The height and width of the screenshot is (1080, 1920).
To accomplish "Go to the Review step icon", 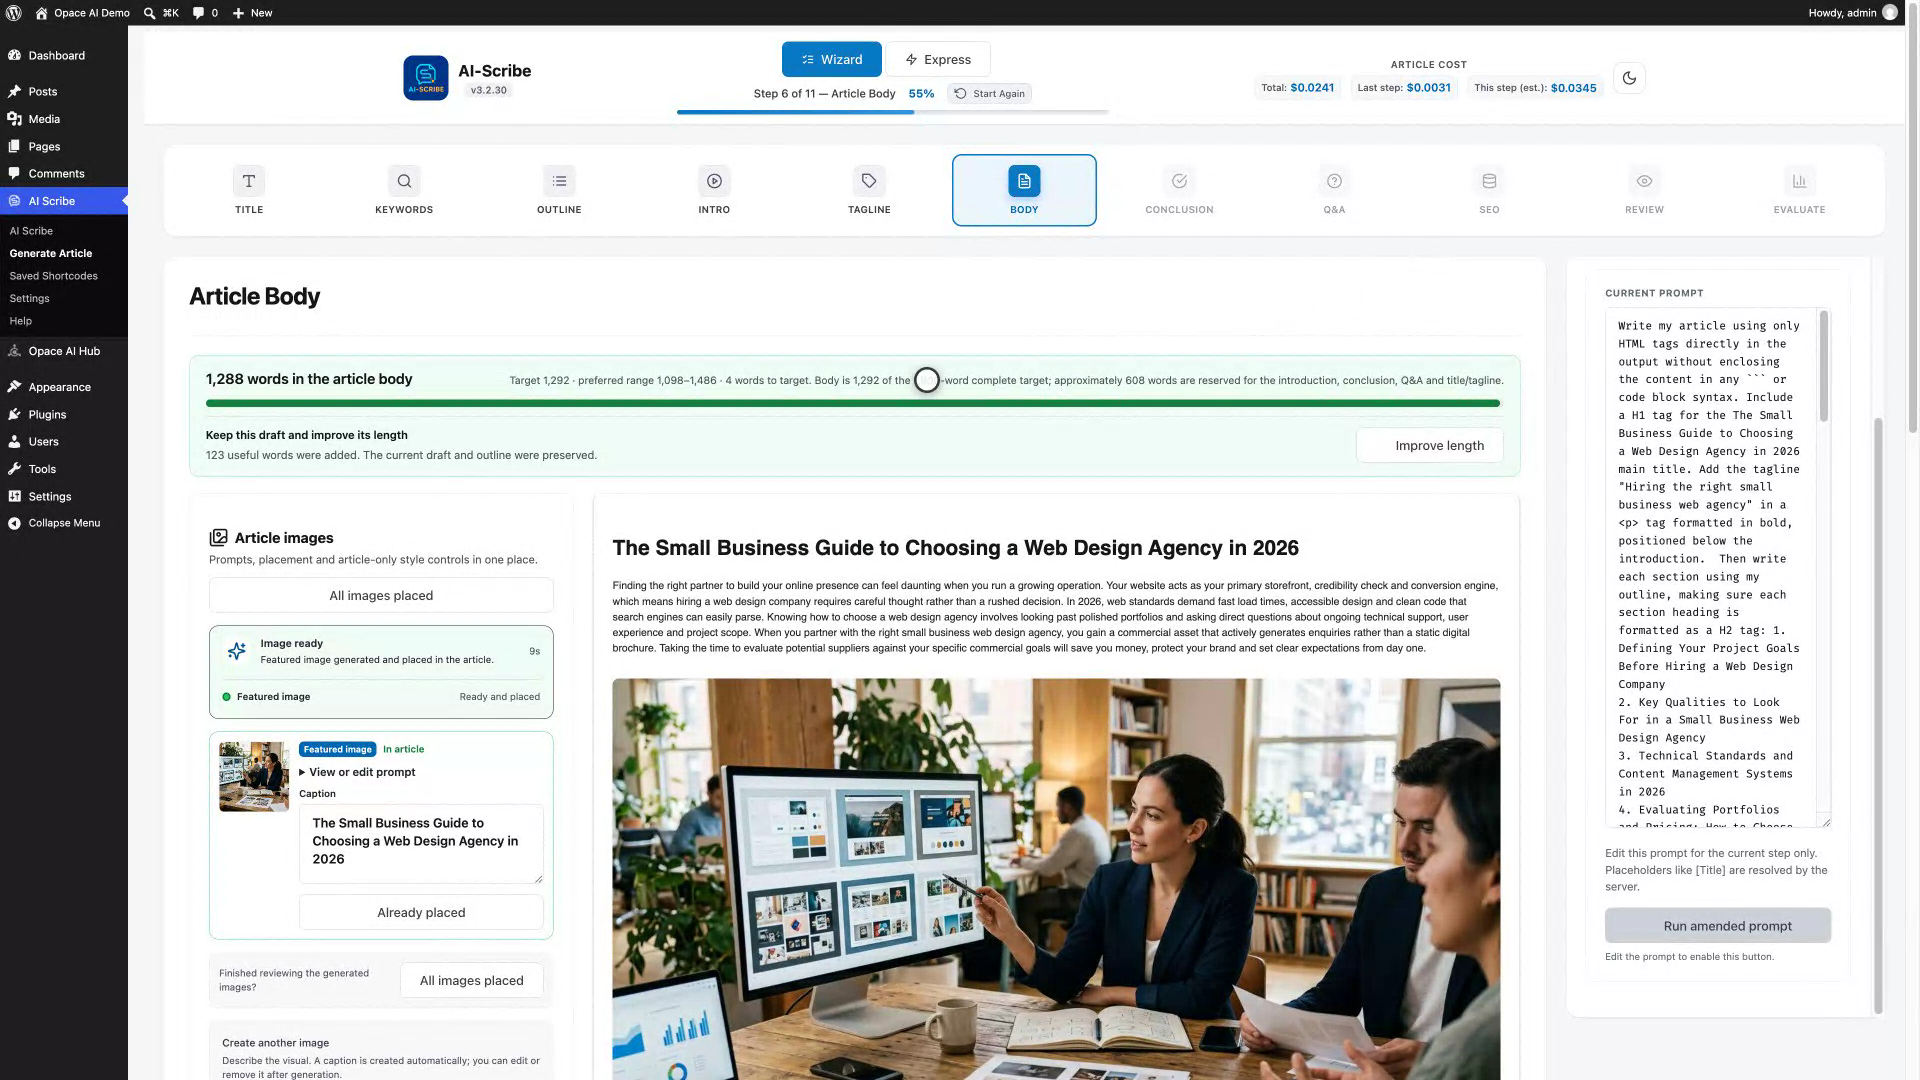I will [x=1644, y=181].
